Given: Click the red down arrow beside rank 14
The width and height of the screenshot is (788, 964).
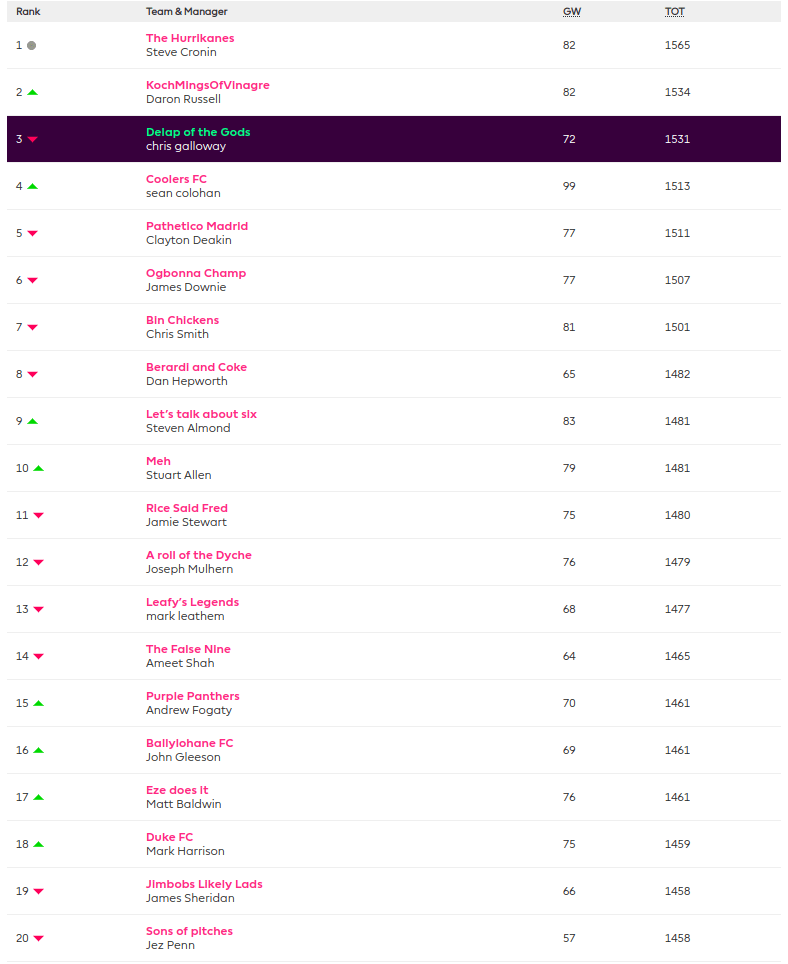Looking at the screenshot, I should pyautogui.click(x=38, y=656).
